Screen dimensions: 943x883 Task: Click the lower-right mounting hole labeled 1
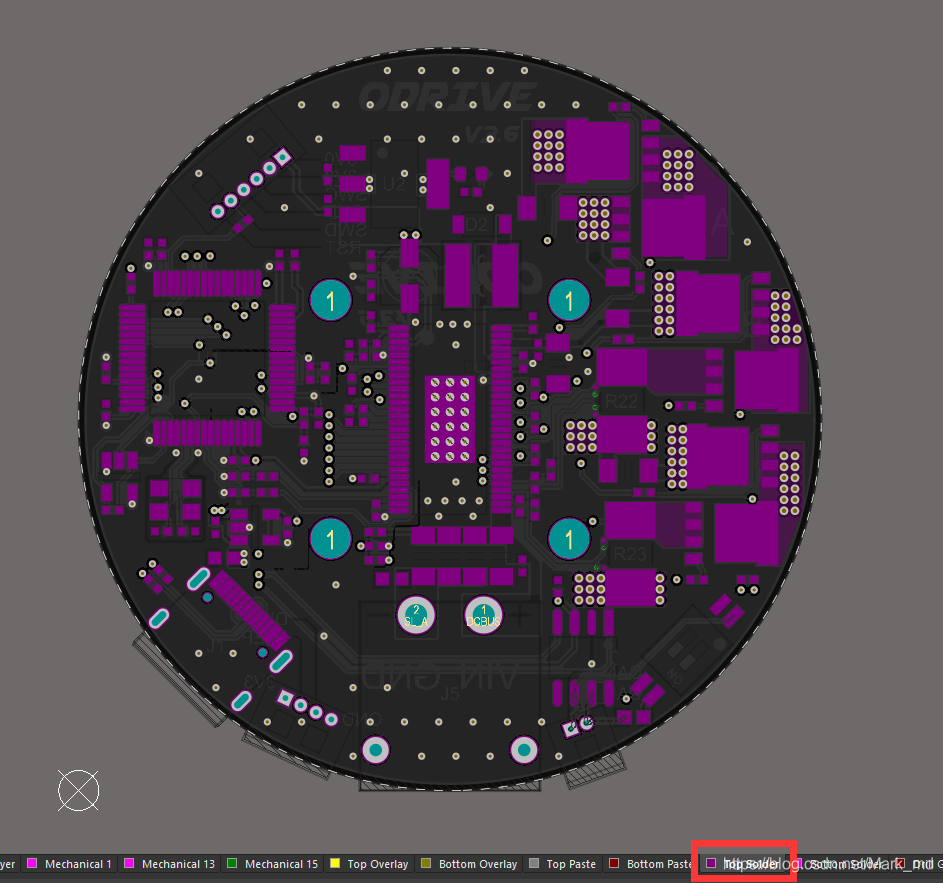point(569,539)
